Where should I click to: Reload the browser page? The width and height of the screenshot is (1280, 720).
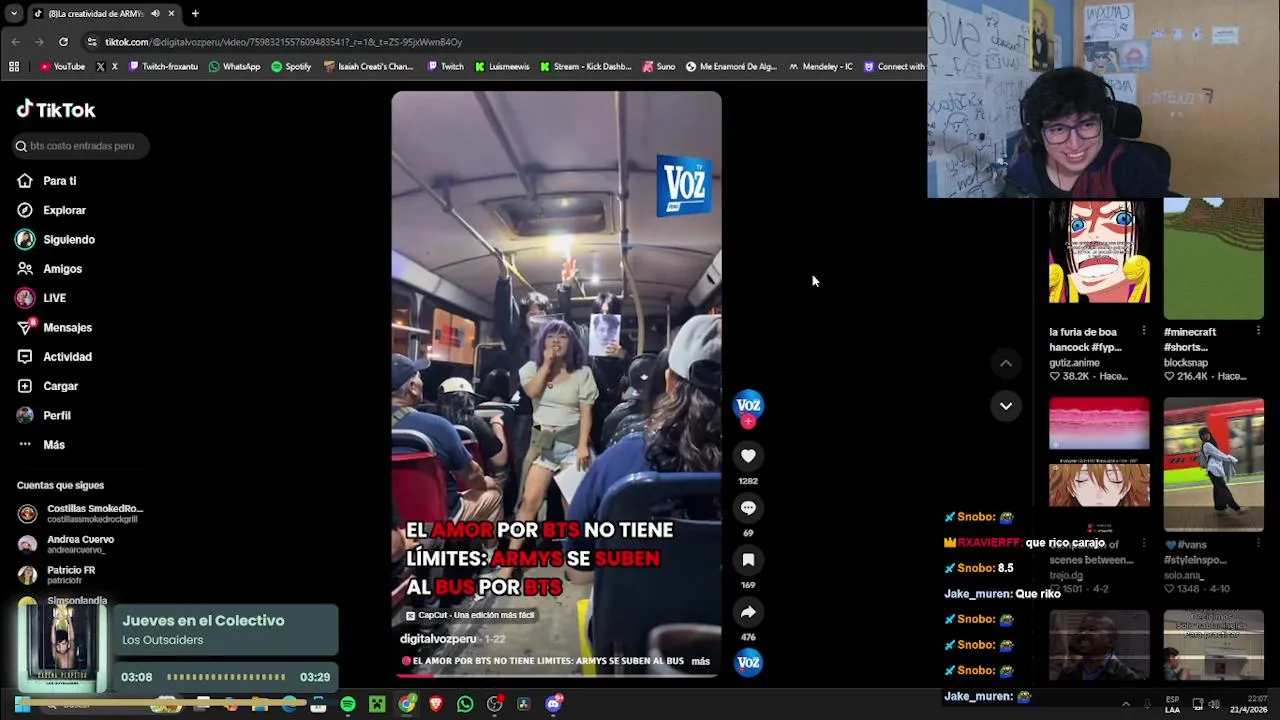click(x=63, y=42)
